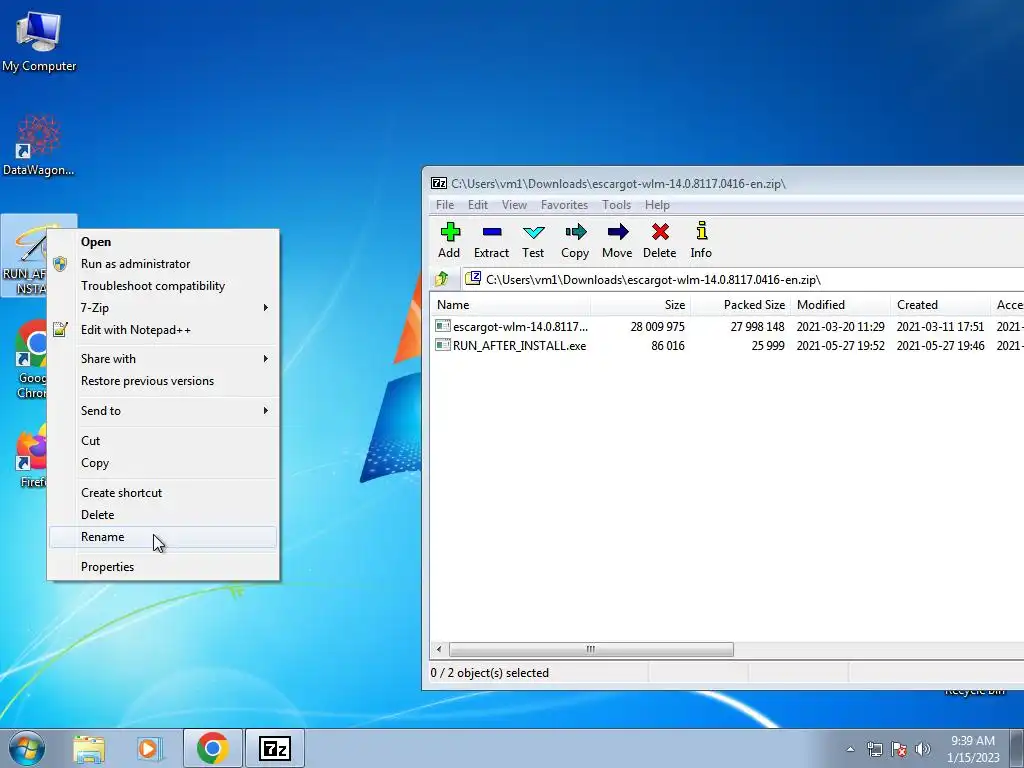Expand the Share with submenu
The image size is (1024, 768).
(163, 359)
